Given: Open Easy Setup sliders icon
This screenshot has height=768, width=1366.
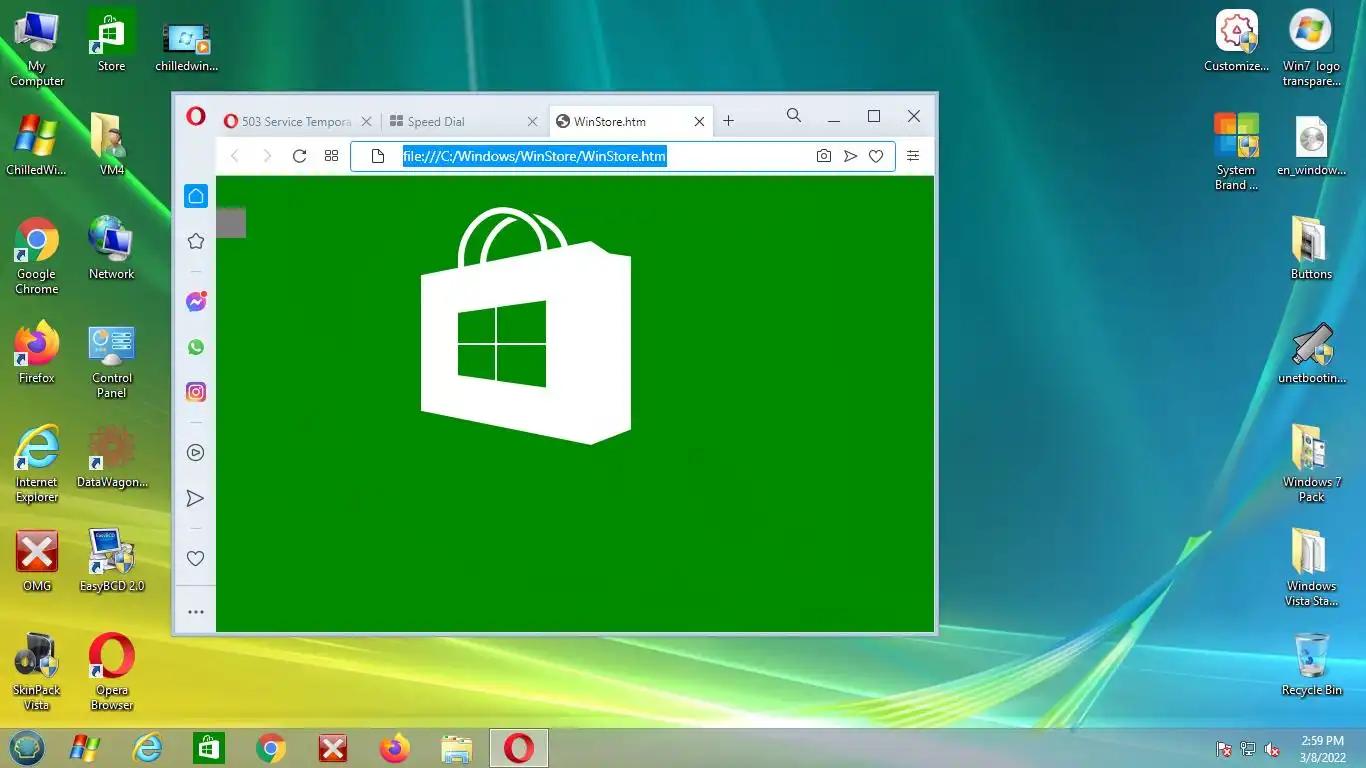Looking at the screenshot, I should click(x=913, y=156).
